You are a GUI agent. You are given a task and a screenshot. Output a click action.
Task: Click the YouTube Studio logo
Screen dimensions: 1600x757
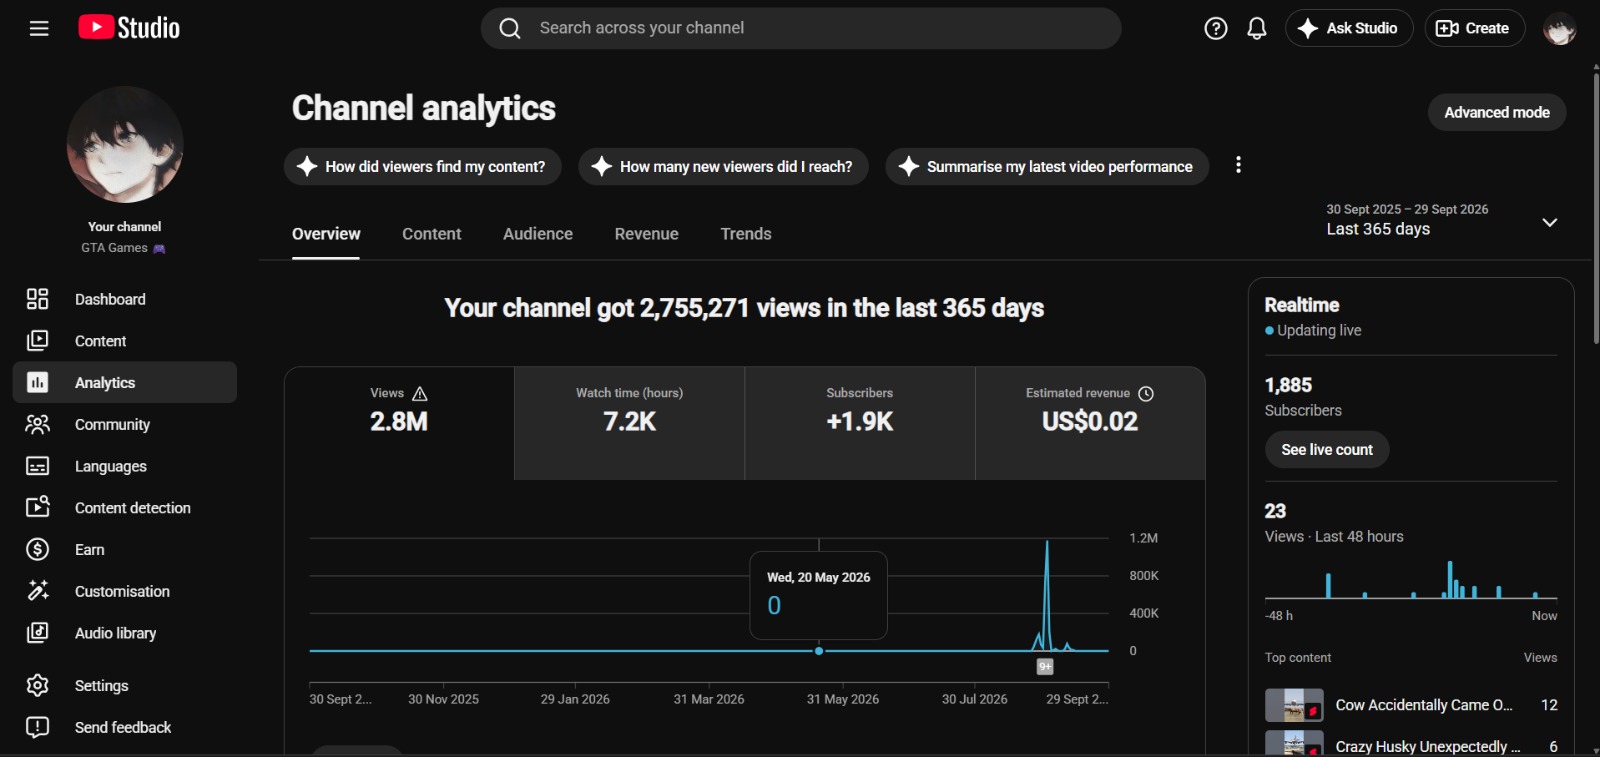coord(129,28)
